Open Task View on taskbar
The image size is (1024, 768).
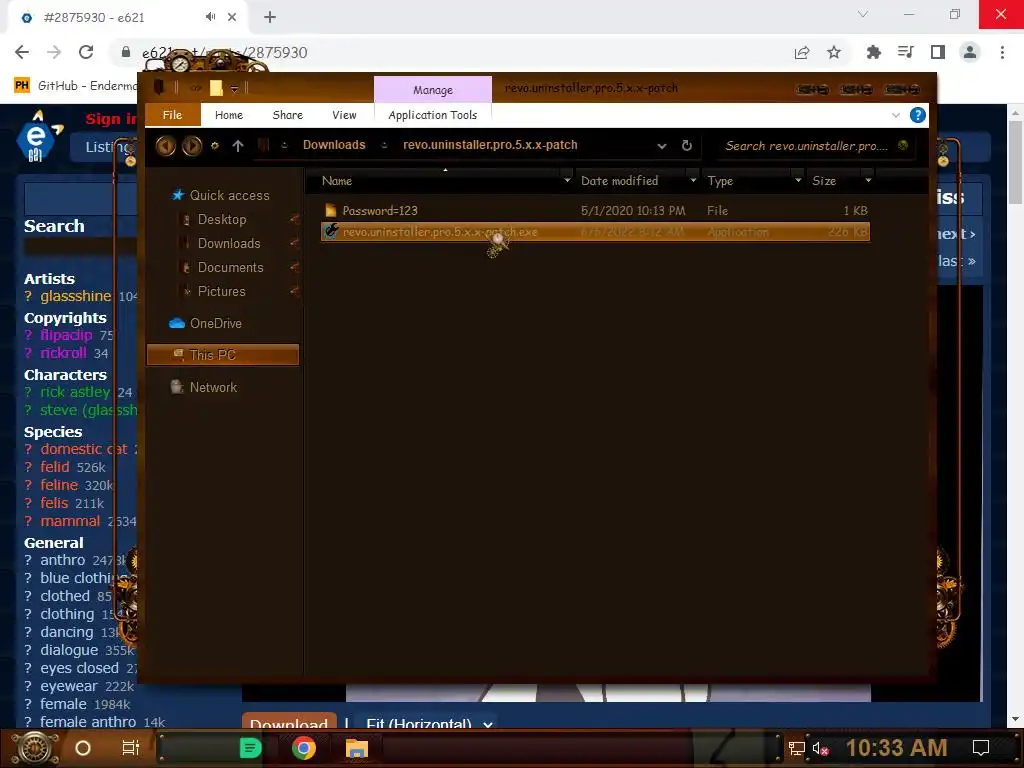tap(131, 748)
